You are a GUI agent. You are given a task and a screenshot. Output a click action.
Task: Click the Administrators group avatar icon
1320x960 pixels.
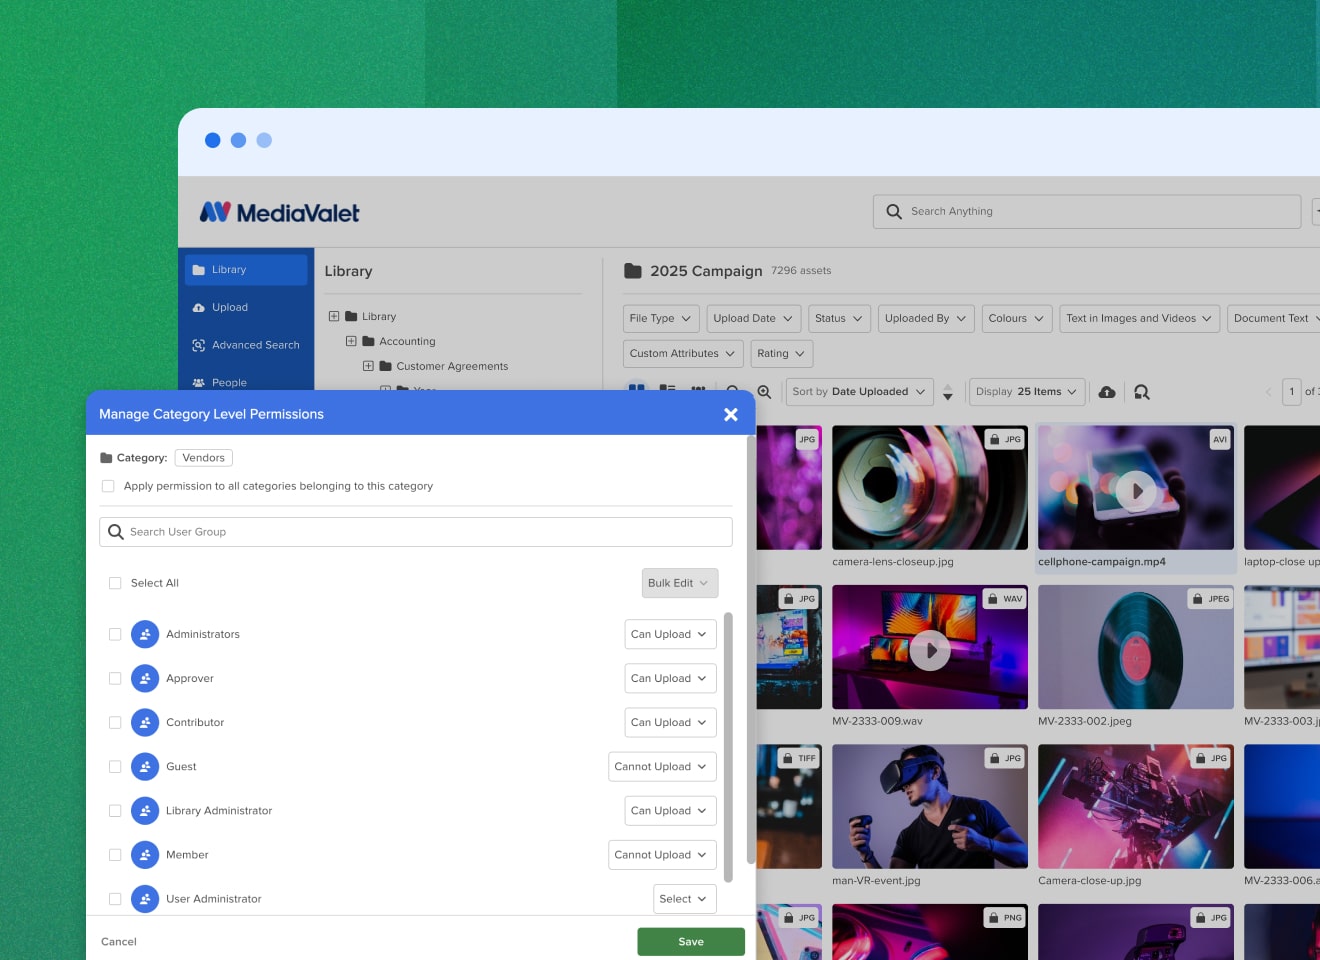145,634
